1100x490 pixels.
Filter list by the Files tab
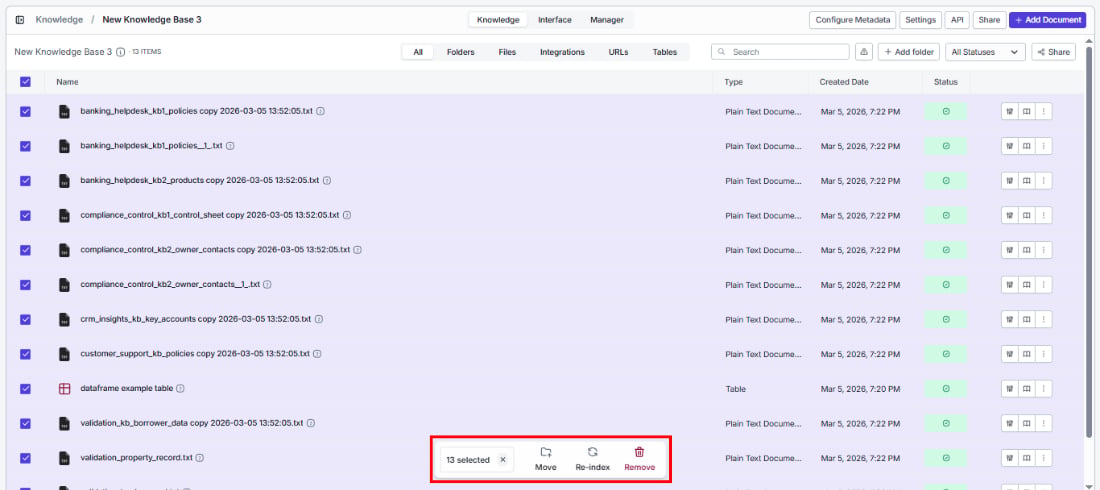coord(507,52)
